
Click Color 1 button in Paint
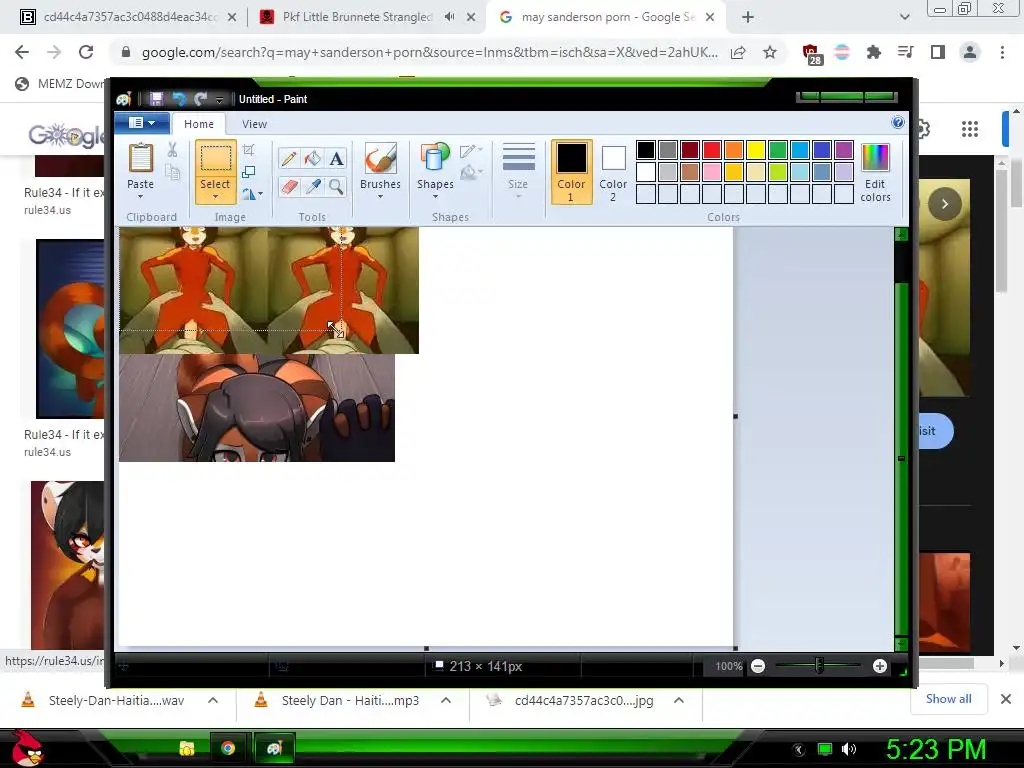coord(571,172)
